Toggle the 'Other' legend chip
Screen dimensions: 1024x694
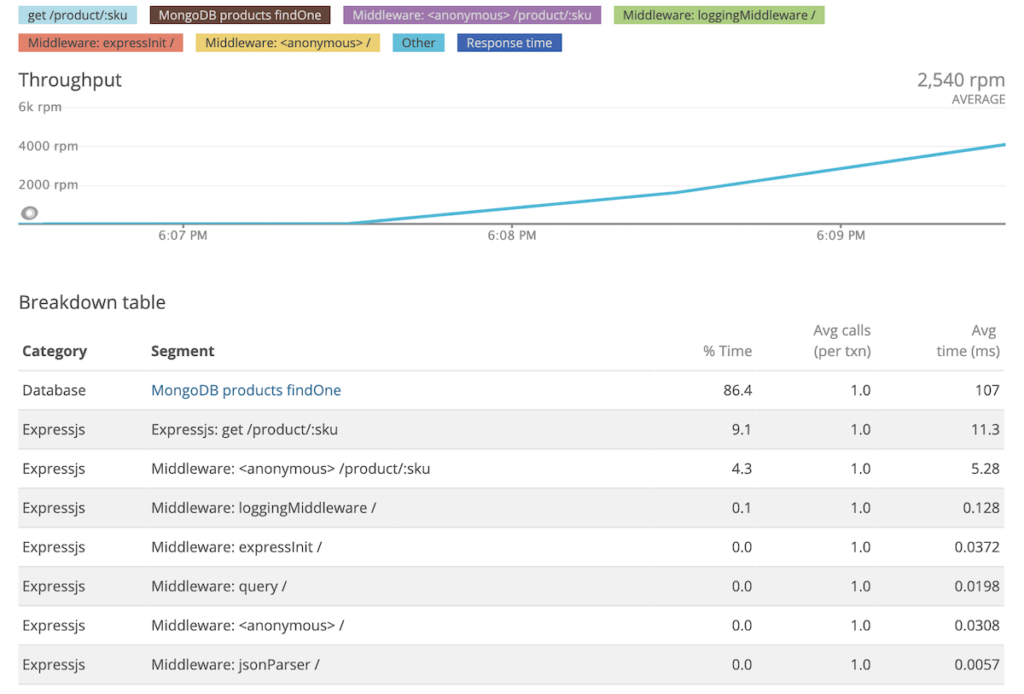[x=418, y=43]
